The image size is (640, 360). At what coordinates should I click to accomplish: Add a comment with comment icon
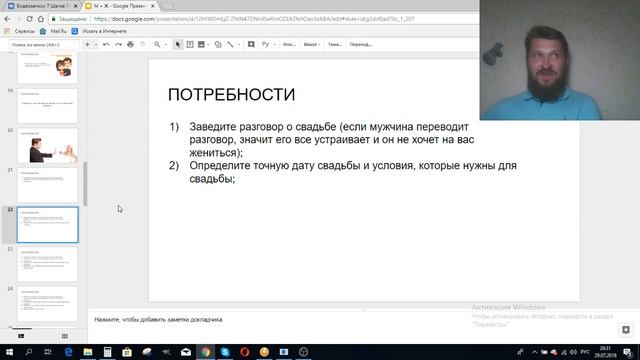[x=251, y=44]
